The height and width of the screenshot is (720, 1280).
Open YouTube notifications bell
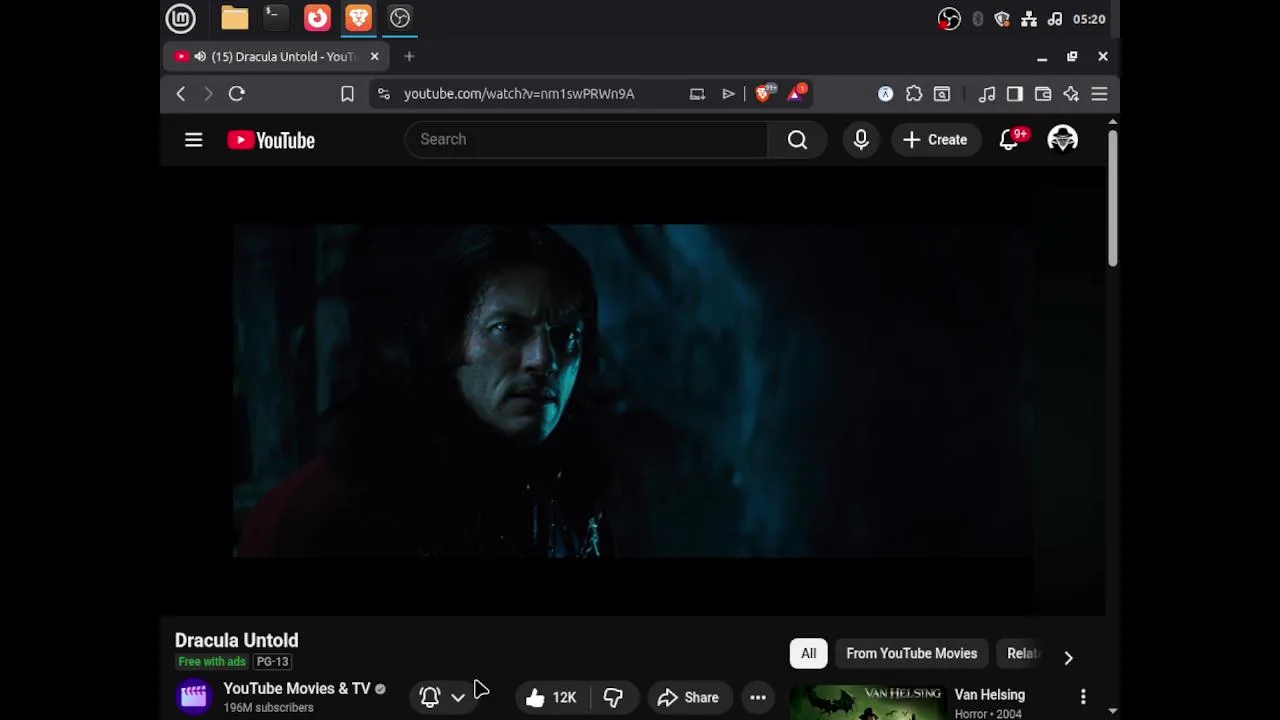click(x=1010, y=140)
